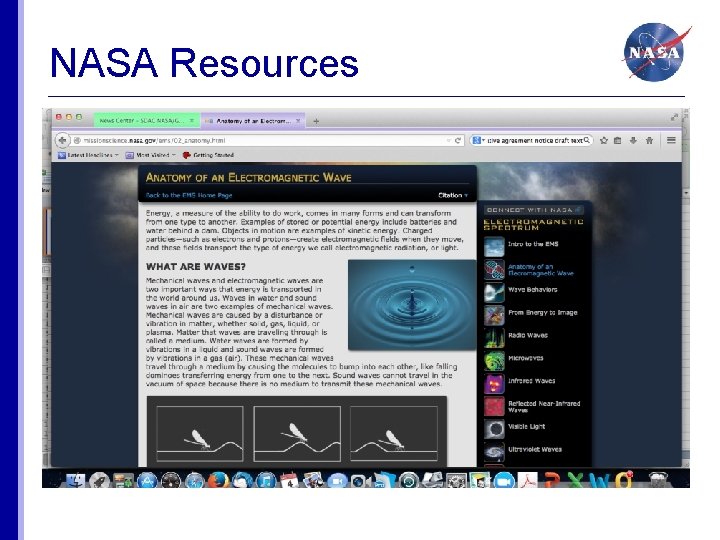The height and width of the screenshot is (540, 720).
Task: Click the What Are Waves? heading
Action: [x=196, y=267]
